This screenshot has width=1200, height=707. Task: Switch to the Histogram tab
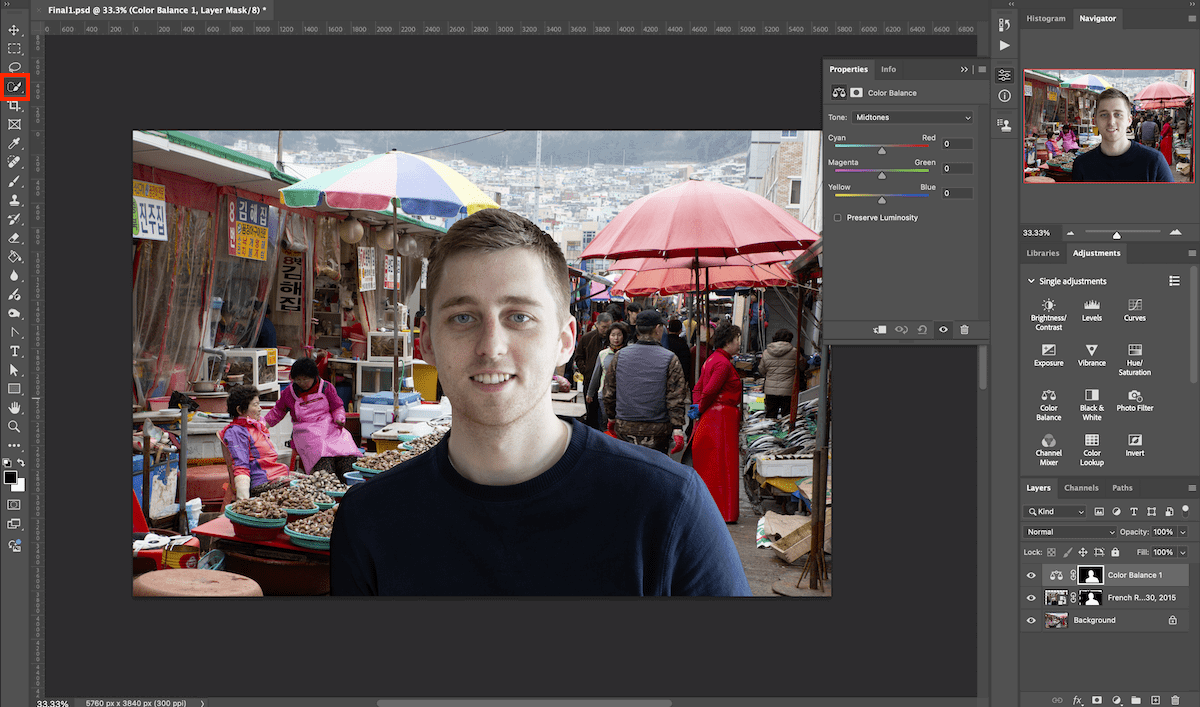tap(1046, 18)
